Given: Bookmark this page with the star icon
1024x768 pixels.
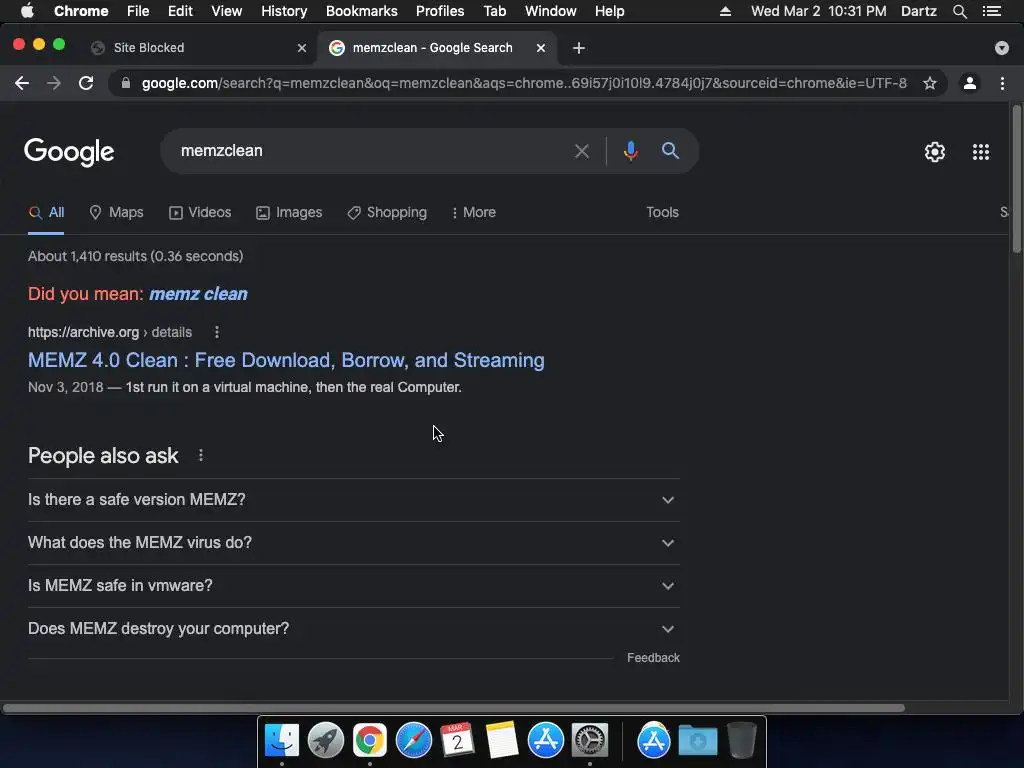Looking at the screenshot, I should (930, 83).
